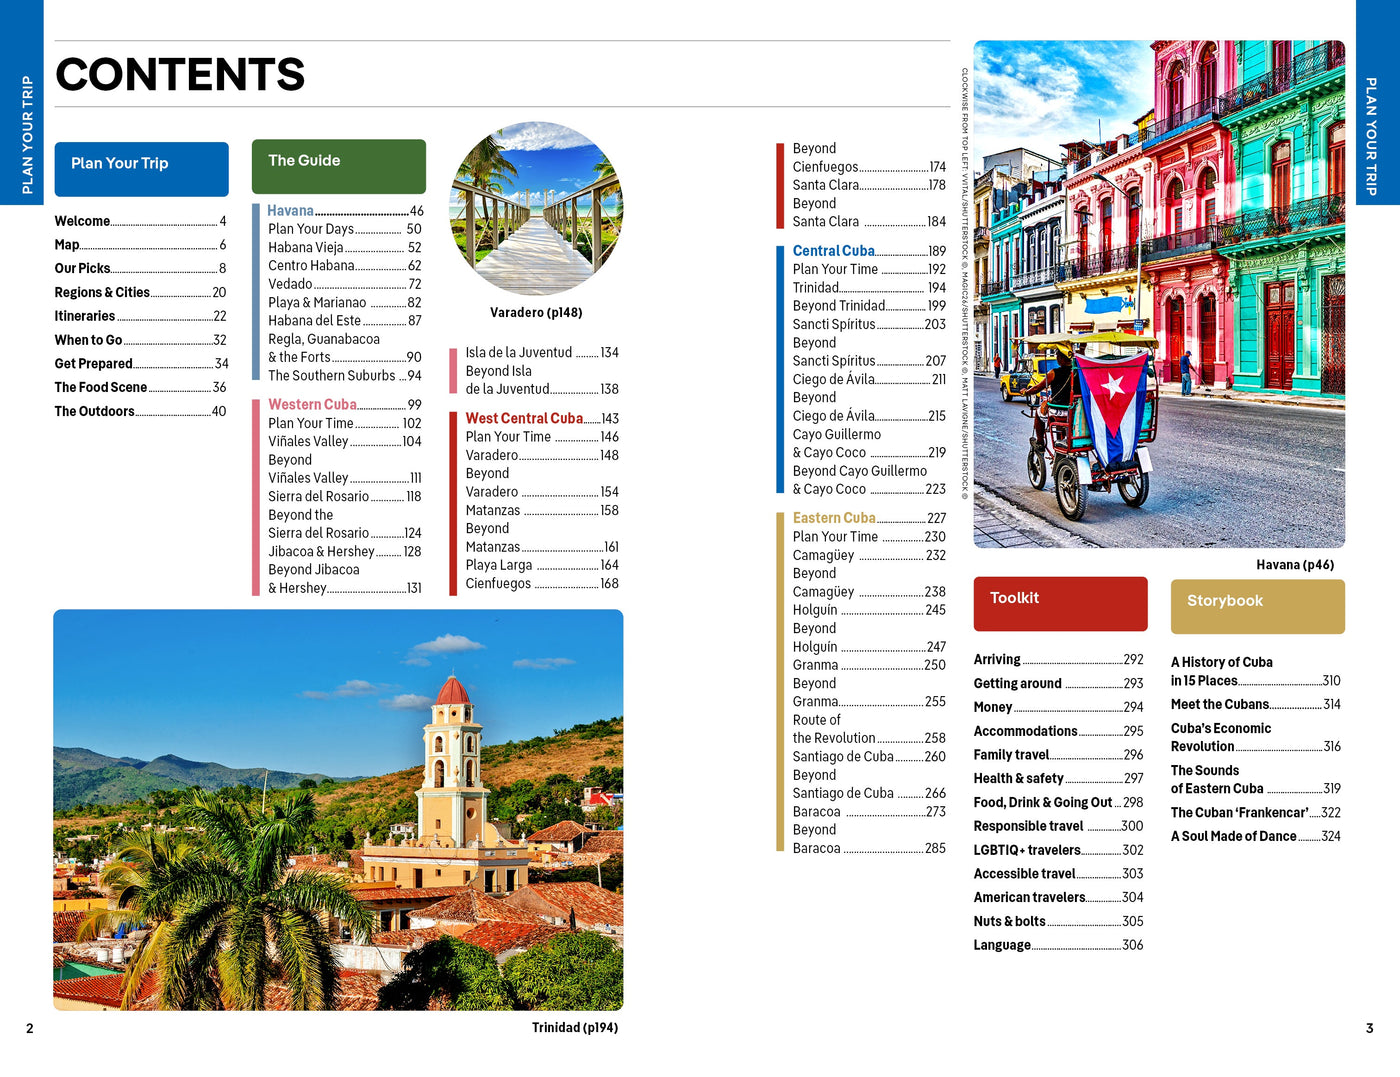Open the Western Cuba chapter heading

pos(311,404)
